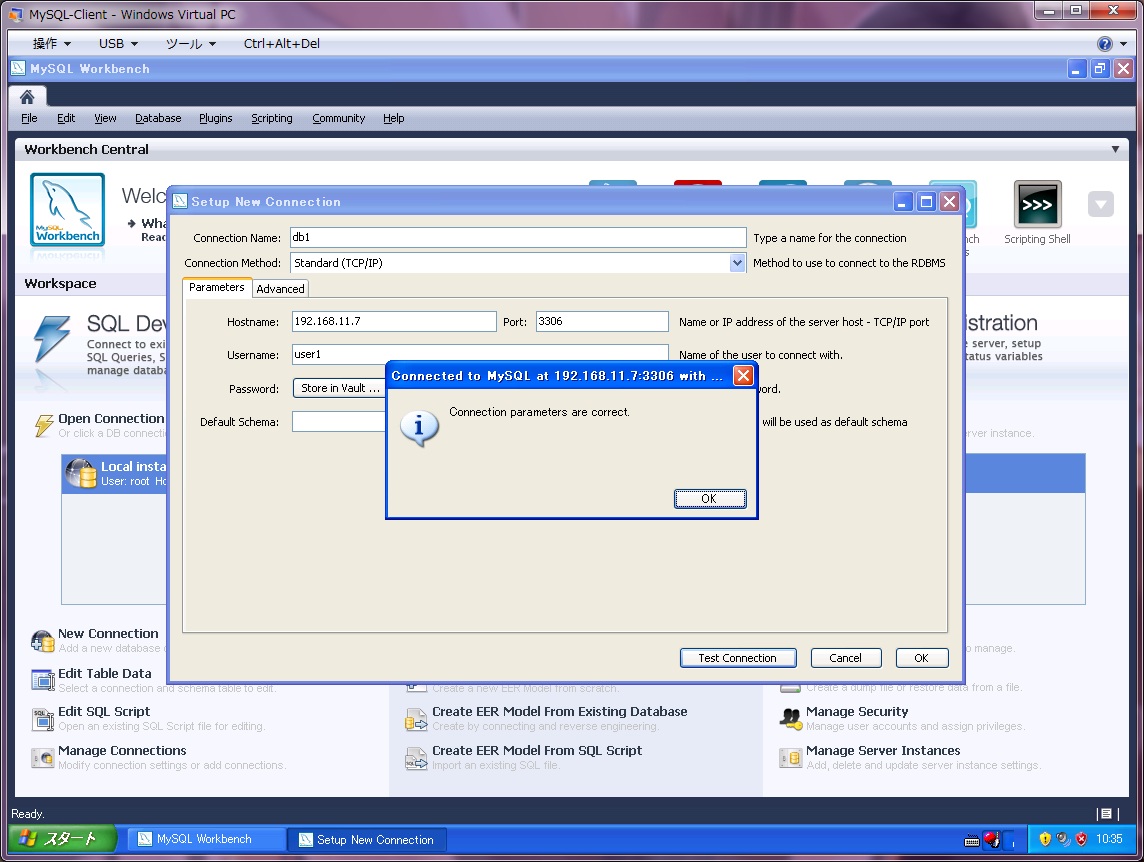Click the info icon in the connection message
Screen dimensions: 1144x862
420,428
